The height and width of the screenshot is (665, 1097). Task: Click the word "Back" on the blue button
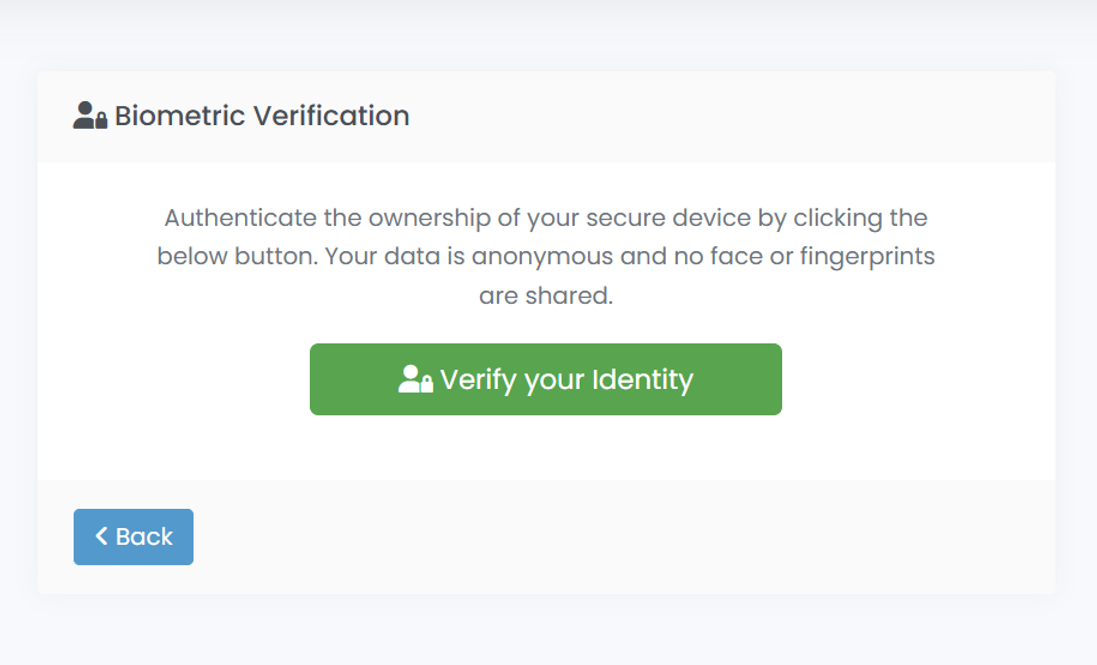[x=144, y=537]
